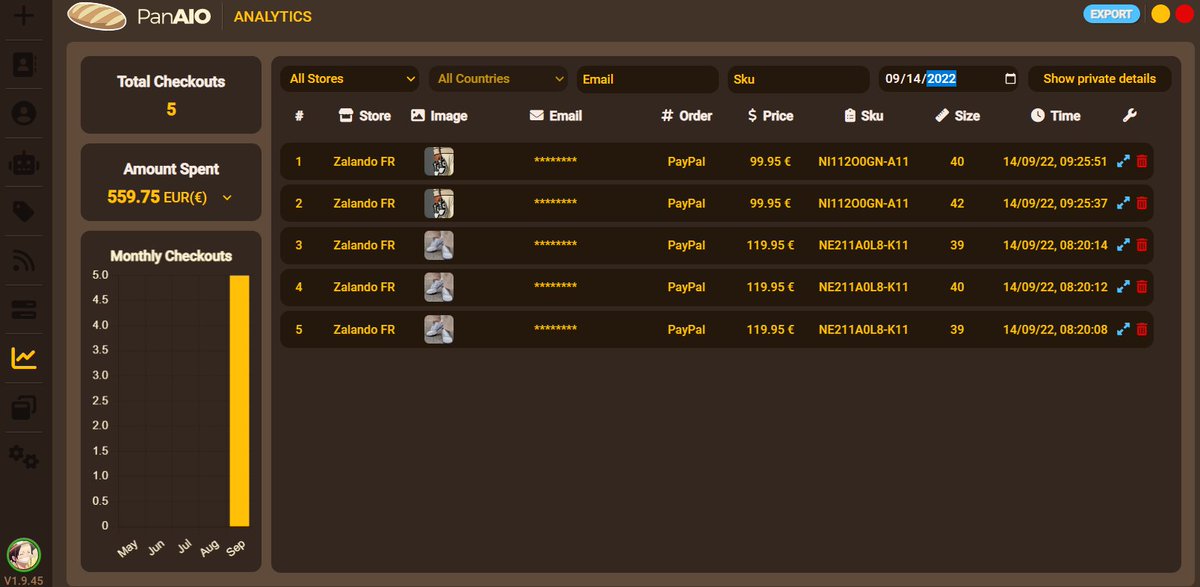Delete checkout row 5 with trash icon
The height and width of the screenshot is (587, 1200).
tap(1141, 329)
